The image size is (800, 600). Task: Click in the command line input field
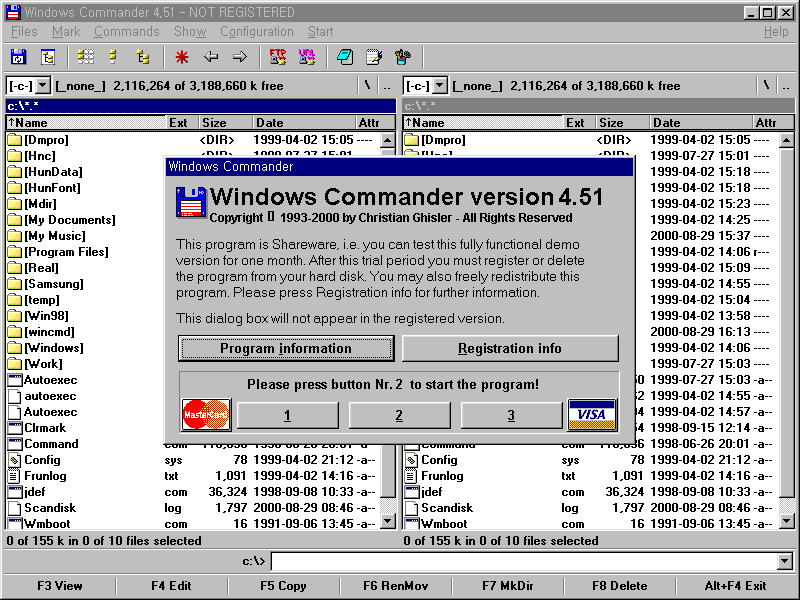pos(520,561)
